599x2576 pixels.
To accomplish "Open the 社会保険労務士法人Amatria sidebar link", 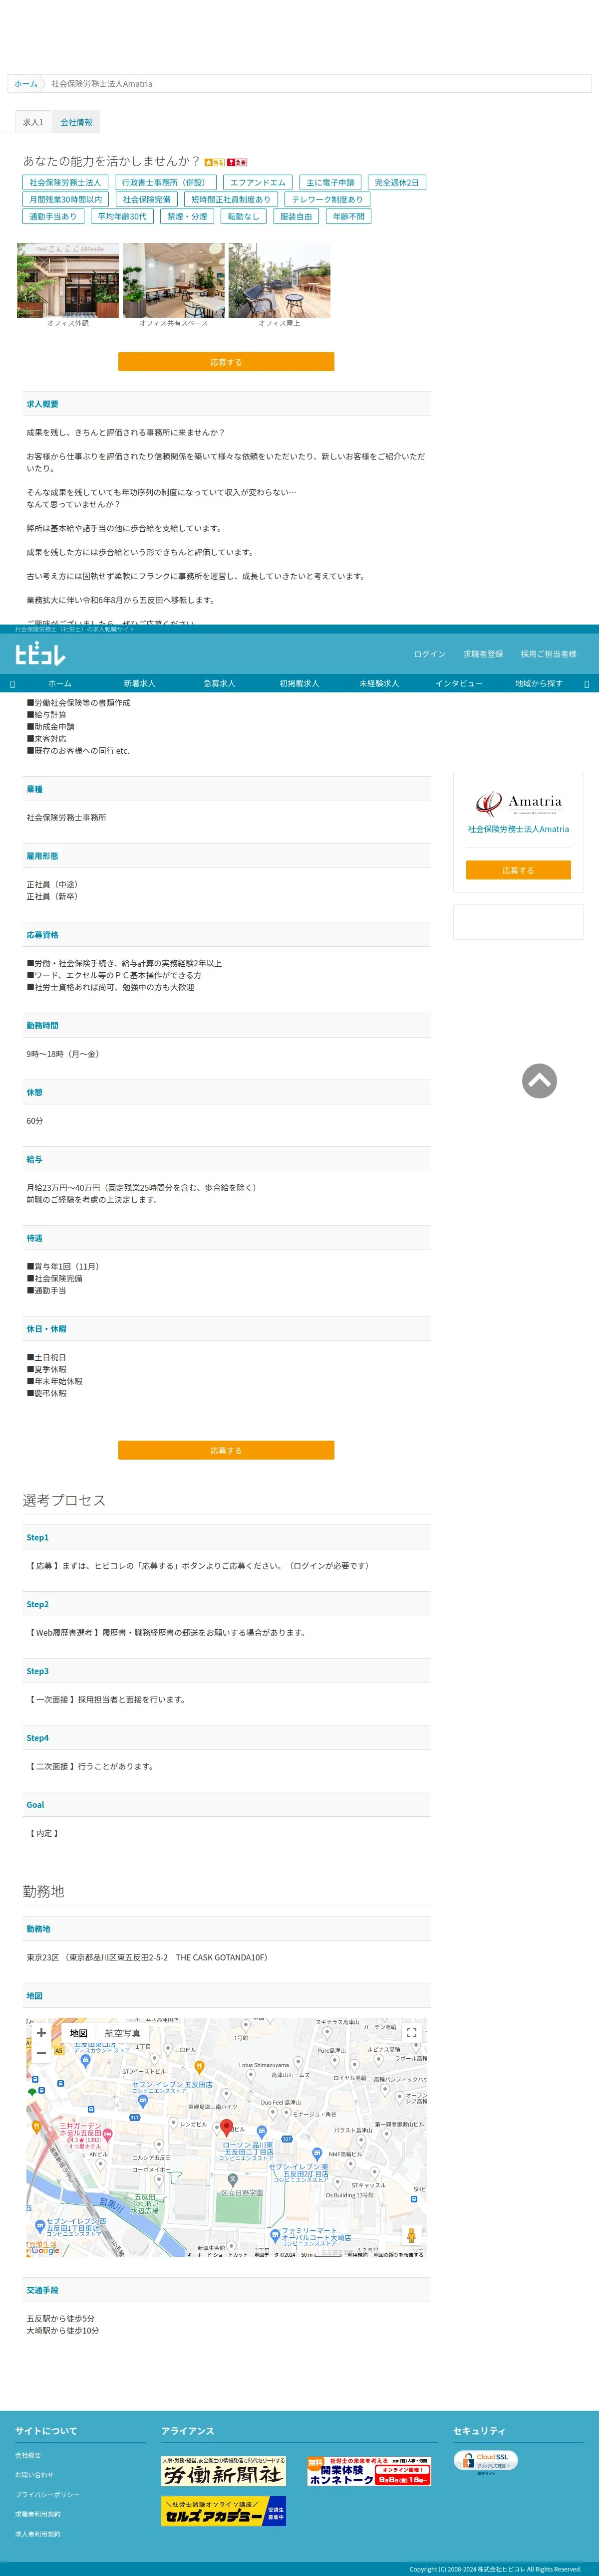I will (518, 829).
